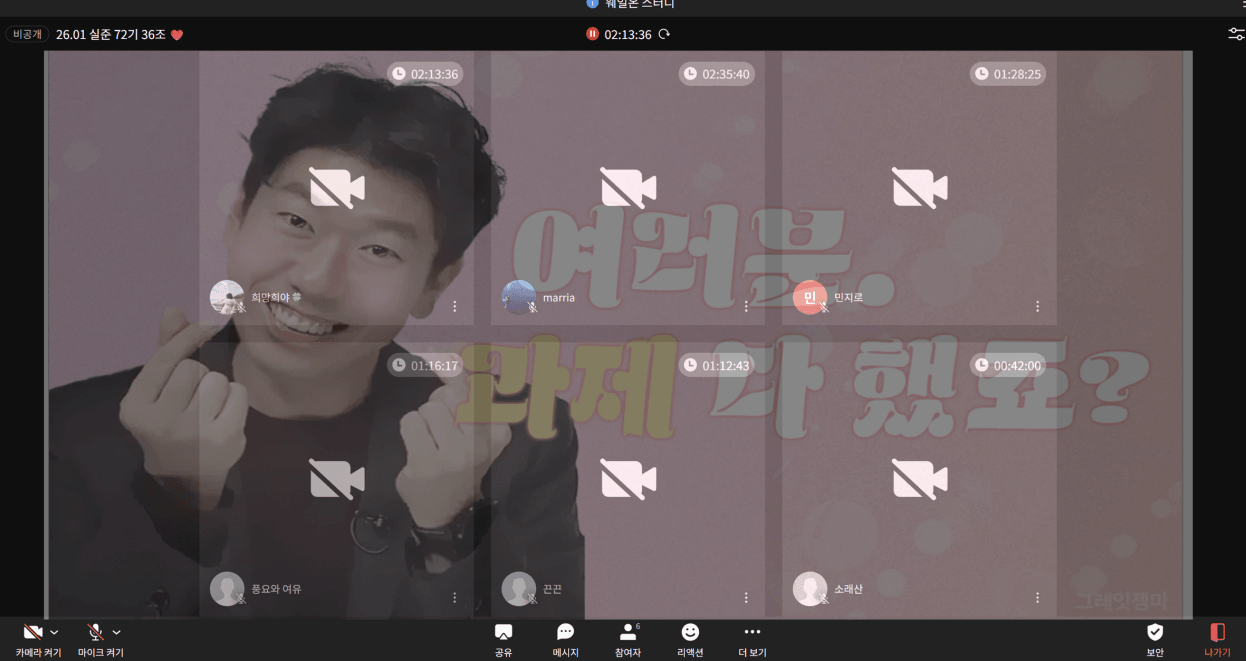Expand camera options arrow
The image size is (1246, 661).
[x=54, y=632]
